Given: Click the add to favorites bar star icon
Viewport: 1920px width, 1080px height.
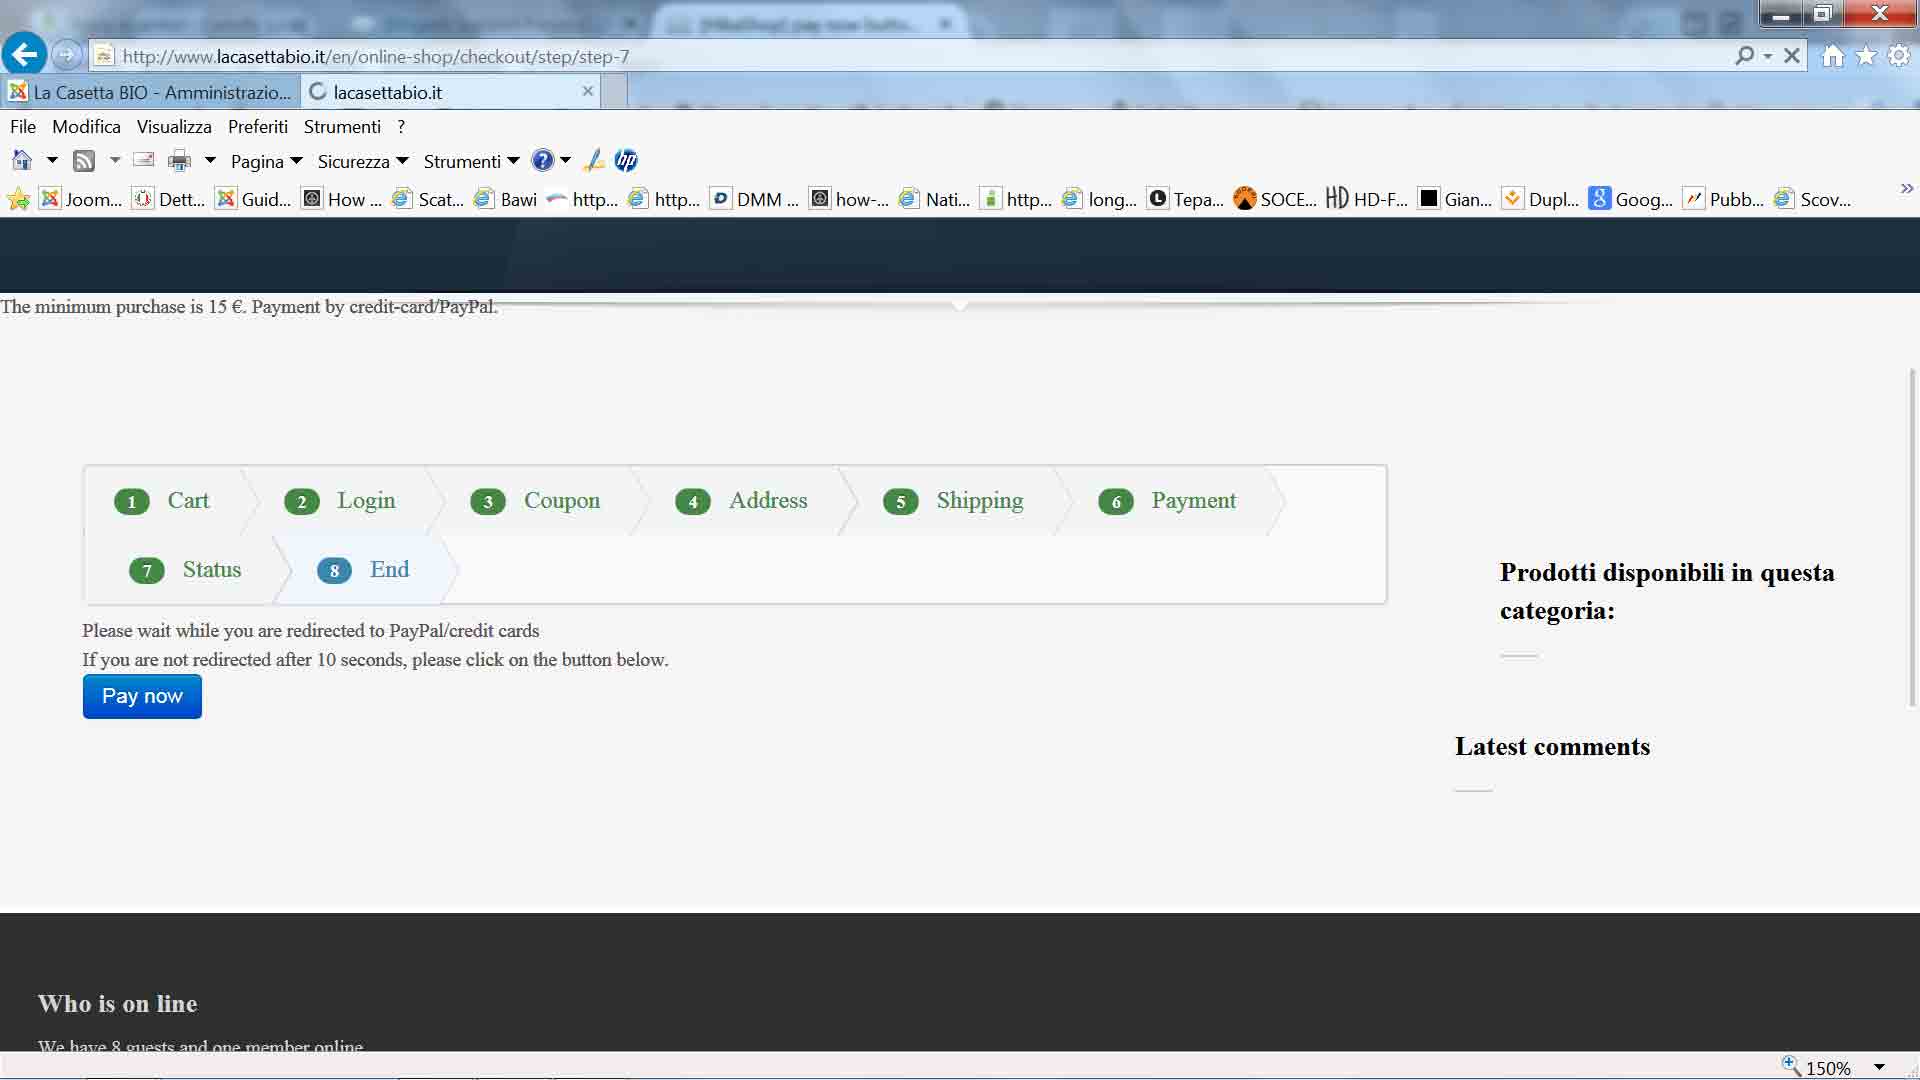Looking at the screenshot, I should (18, 200).
